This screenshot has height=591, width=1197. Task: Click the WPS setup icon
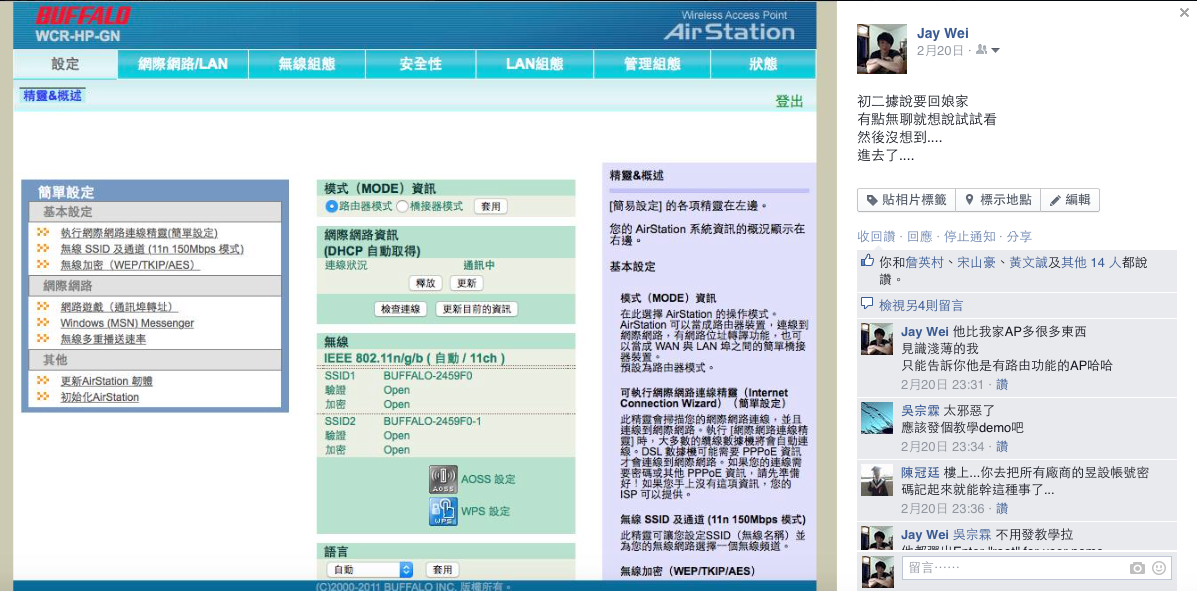pos(443,512)
